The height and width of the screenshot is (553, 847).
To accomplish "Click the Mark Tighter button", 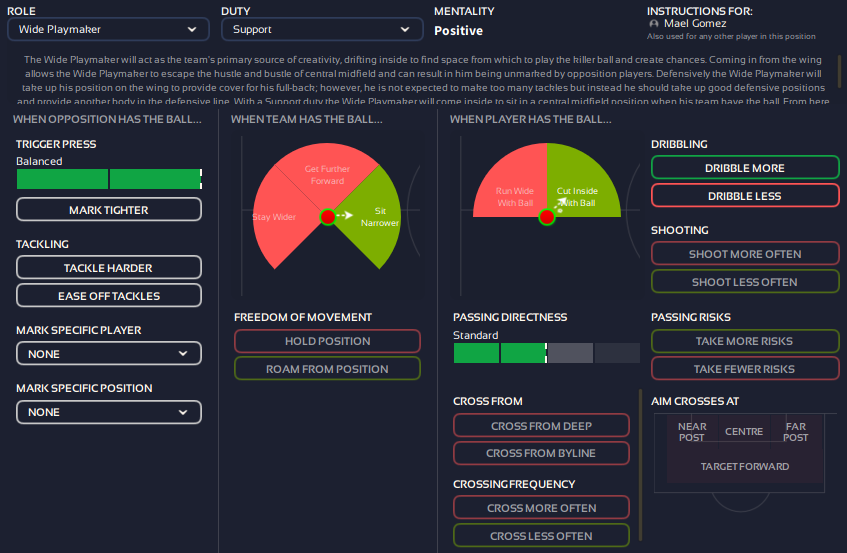I will click(x=109, y=210).
